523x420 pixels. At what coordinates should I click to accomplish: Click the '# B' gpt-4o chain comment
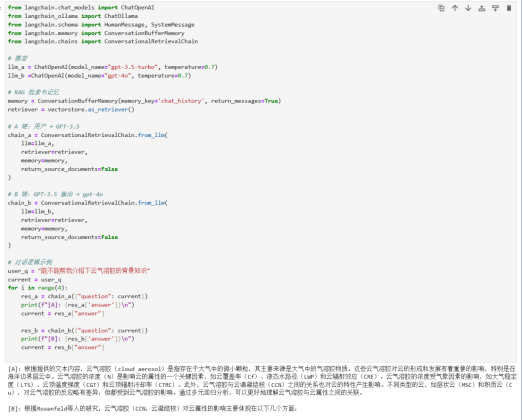[x=55, y=194]
